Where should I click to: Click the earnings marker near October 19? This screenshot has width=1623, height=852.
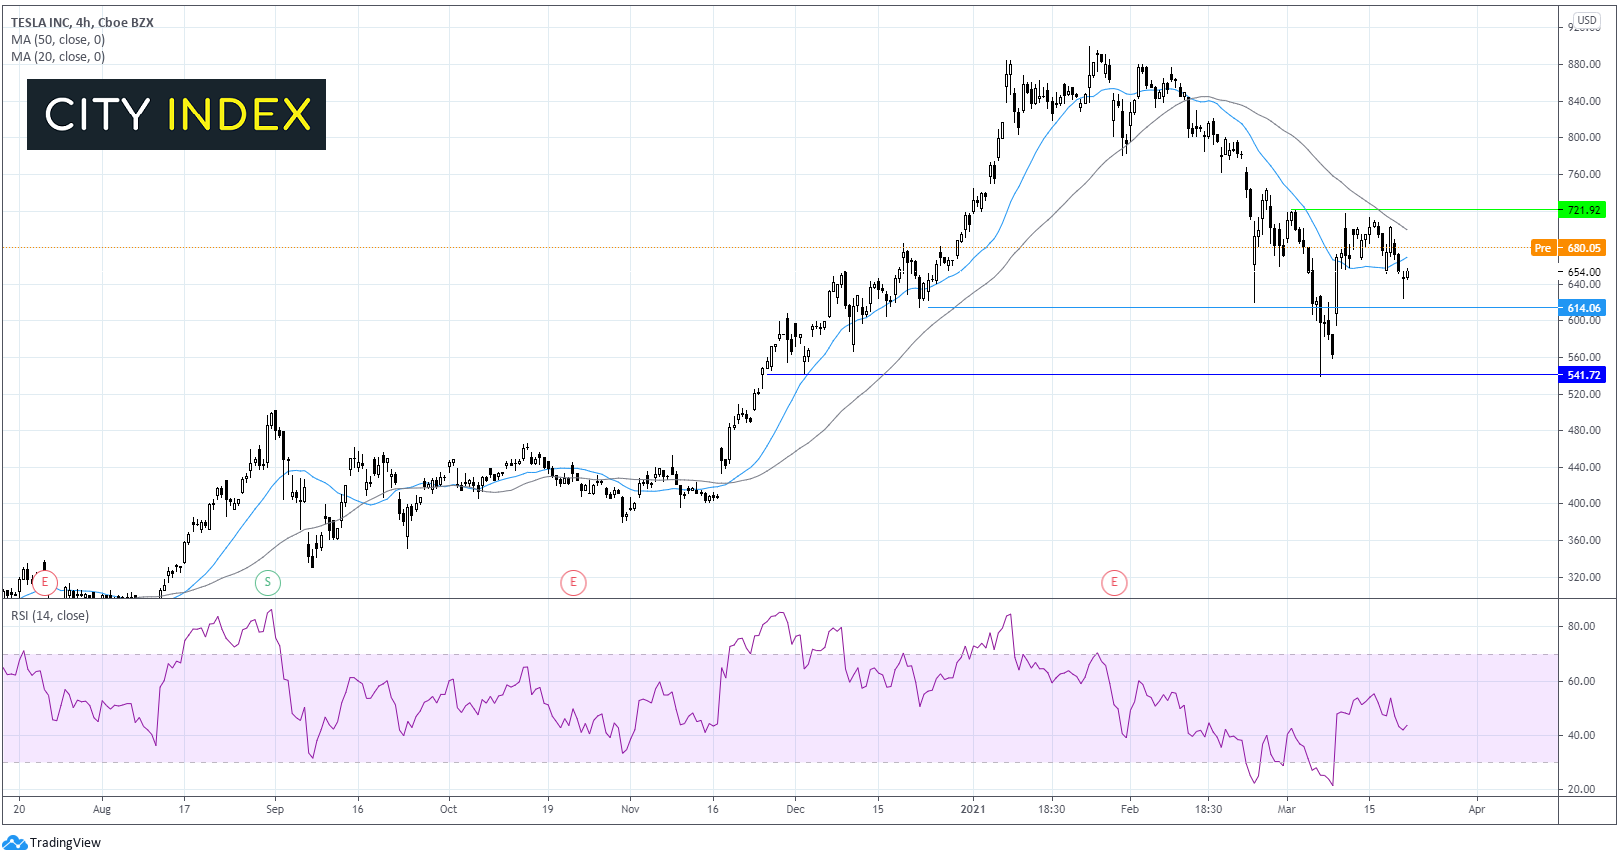(573, 582)
